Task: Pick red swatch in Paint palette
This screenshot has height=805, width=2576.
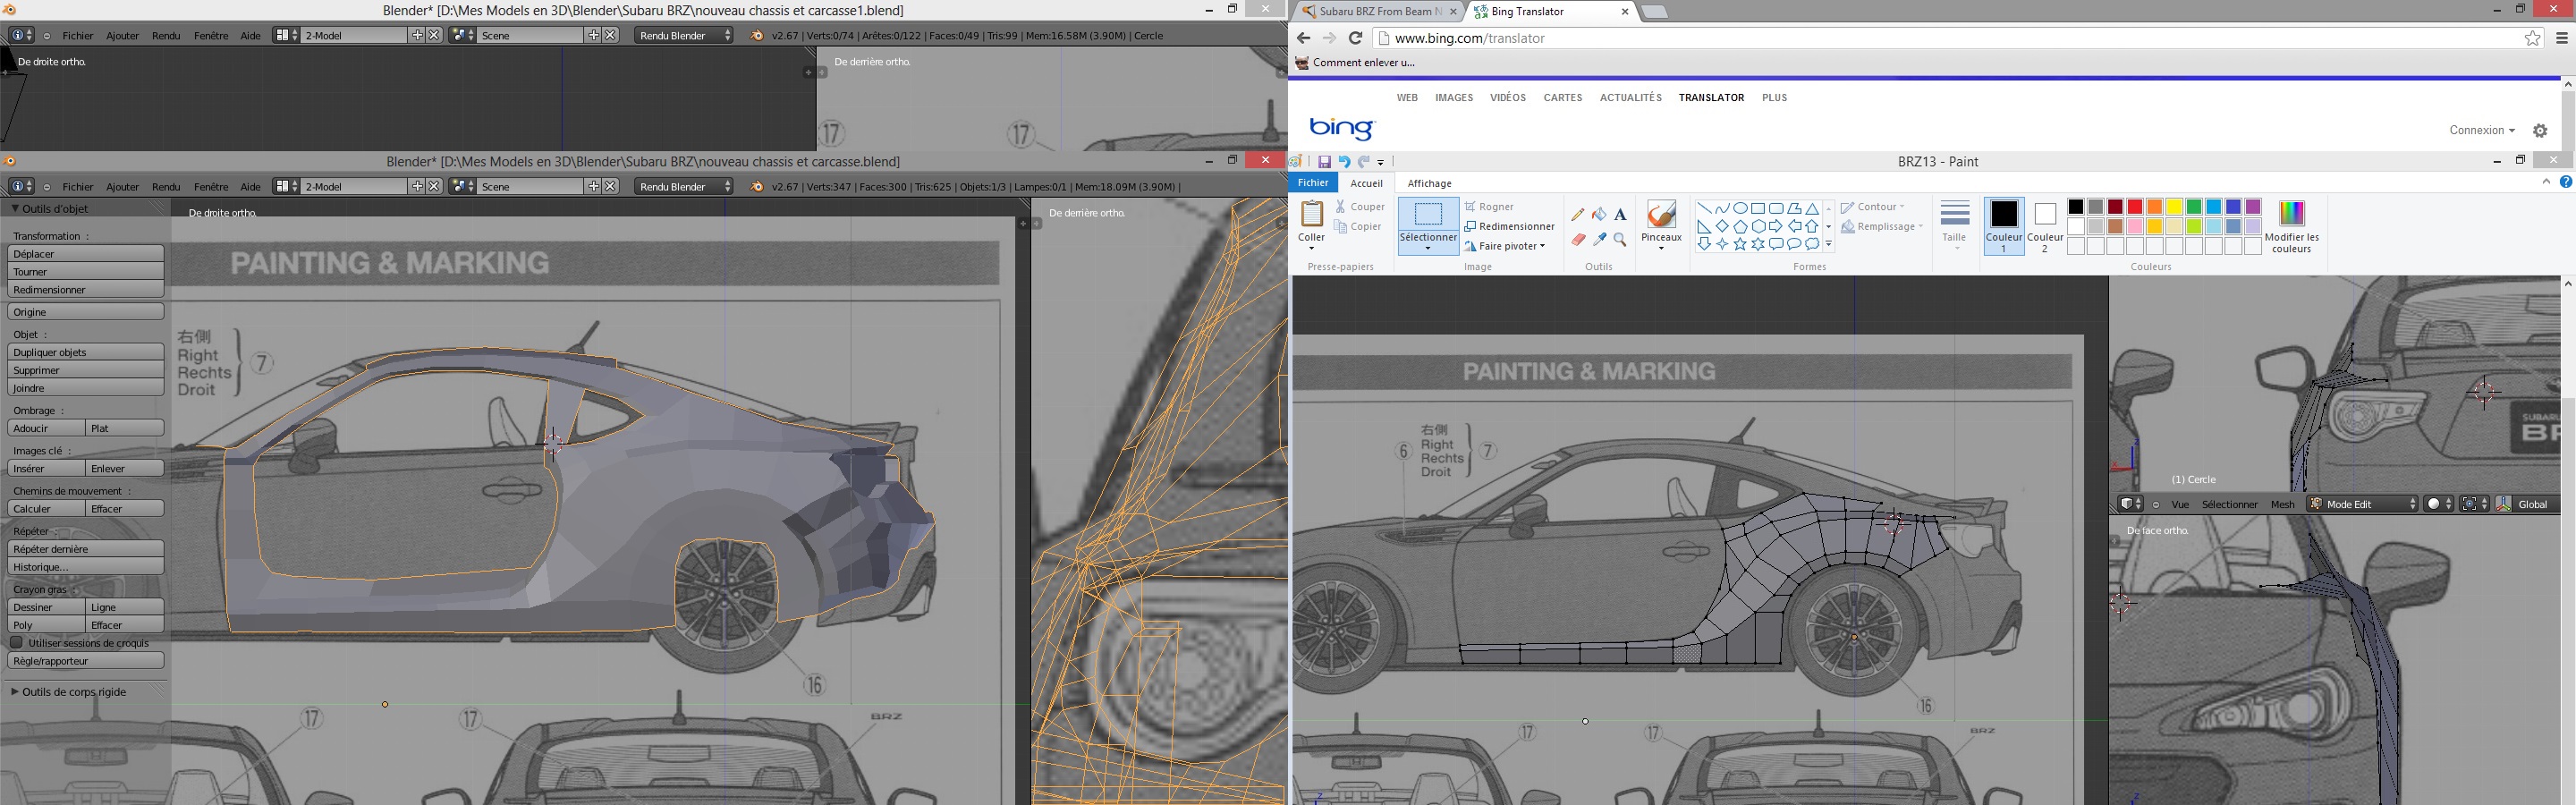Action: [x=2135, y=207]
